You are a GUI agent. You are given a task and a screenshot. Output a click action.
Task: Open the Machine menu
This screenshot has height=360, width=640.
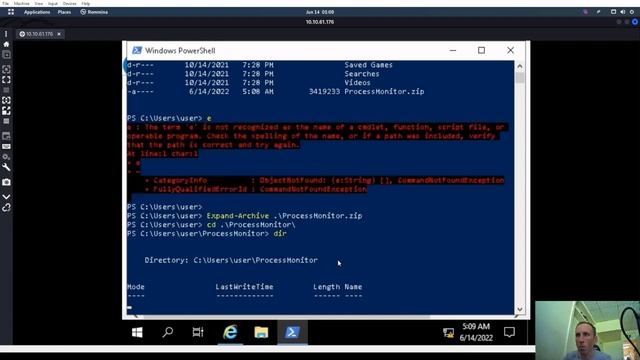22,3
